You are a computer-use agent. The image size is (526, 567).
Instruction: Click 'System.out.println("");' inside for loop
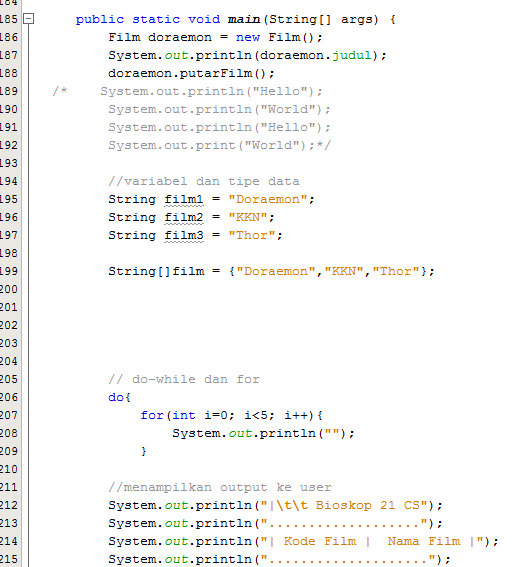(263, 433)
